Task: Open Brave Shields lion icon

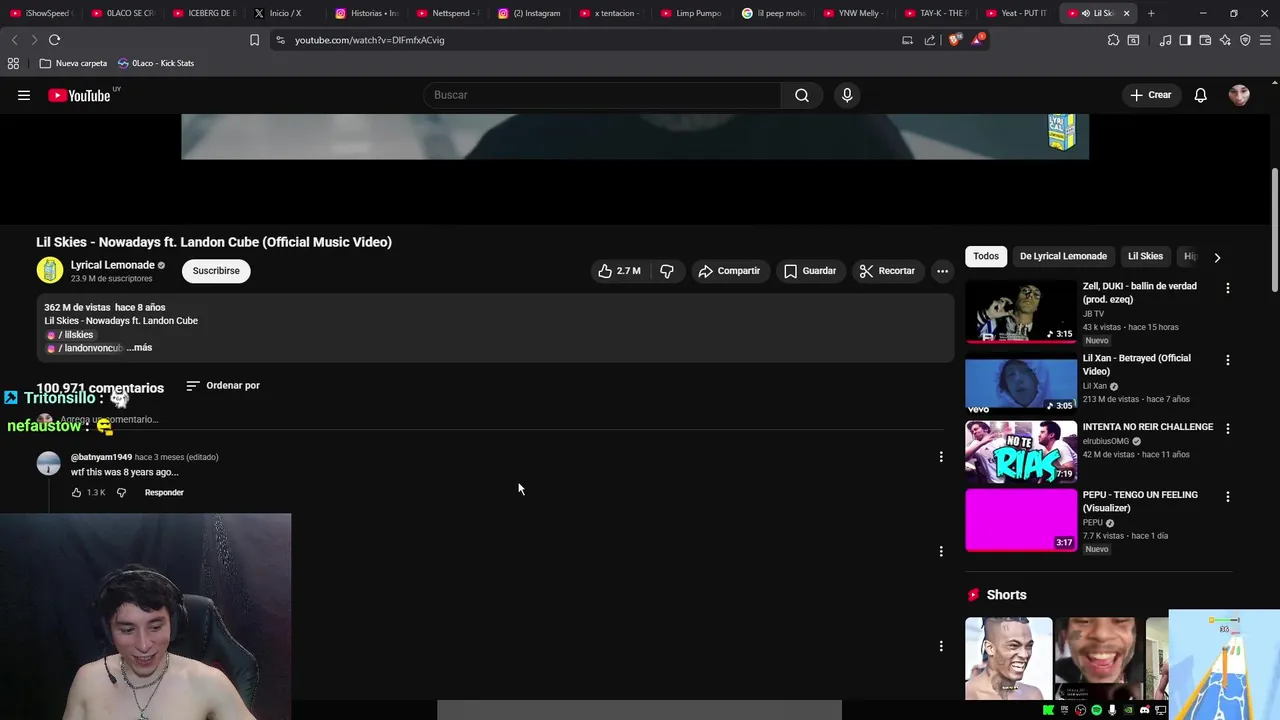Action: pyautogui.click(x=954, y=40)
